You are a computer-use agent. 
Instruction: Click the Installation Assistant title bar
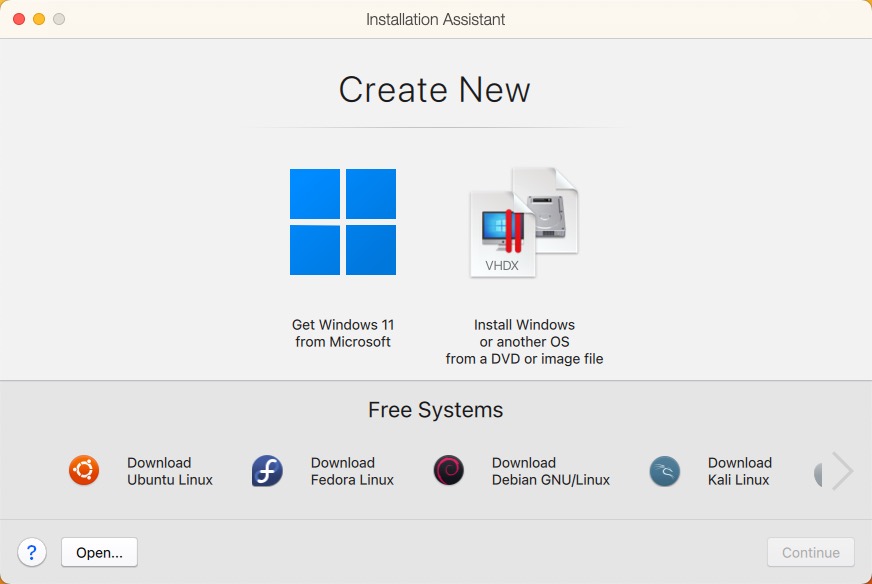pos(435,19)
